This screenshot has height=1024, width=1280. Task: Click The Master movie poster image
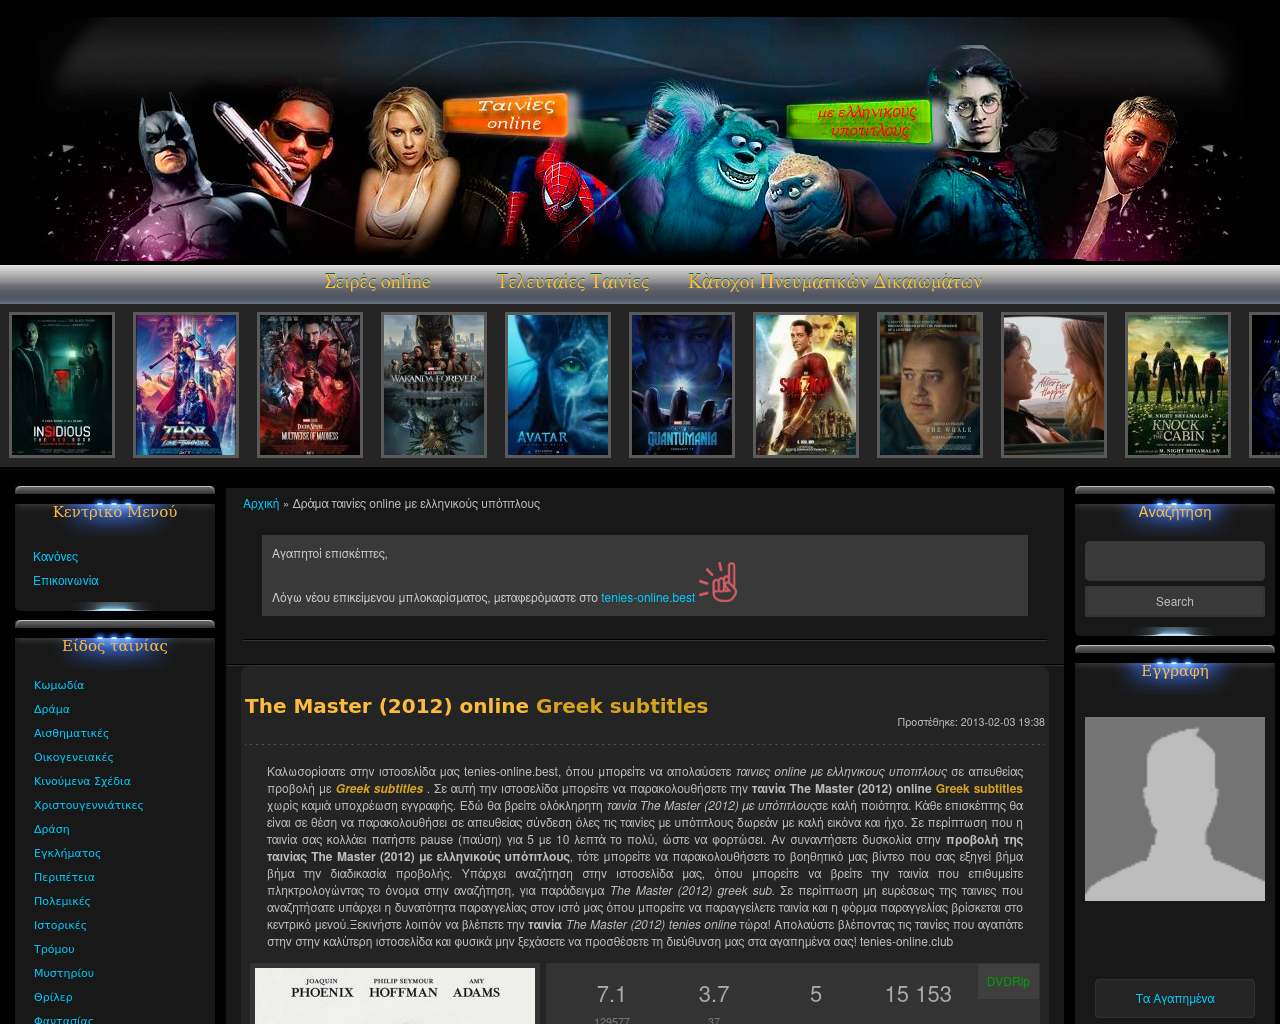coord(395,996)
